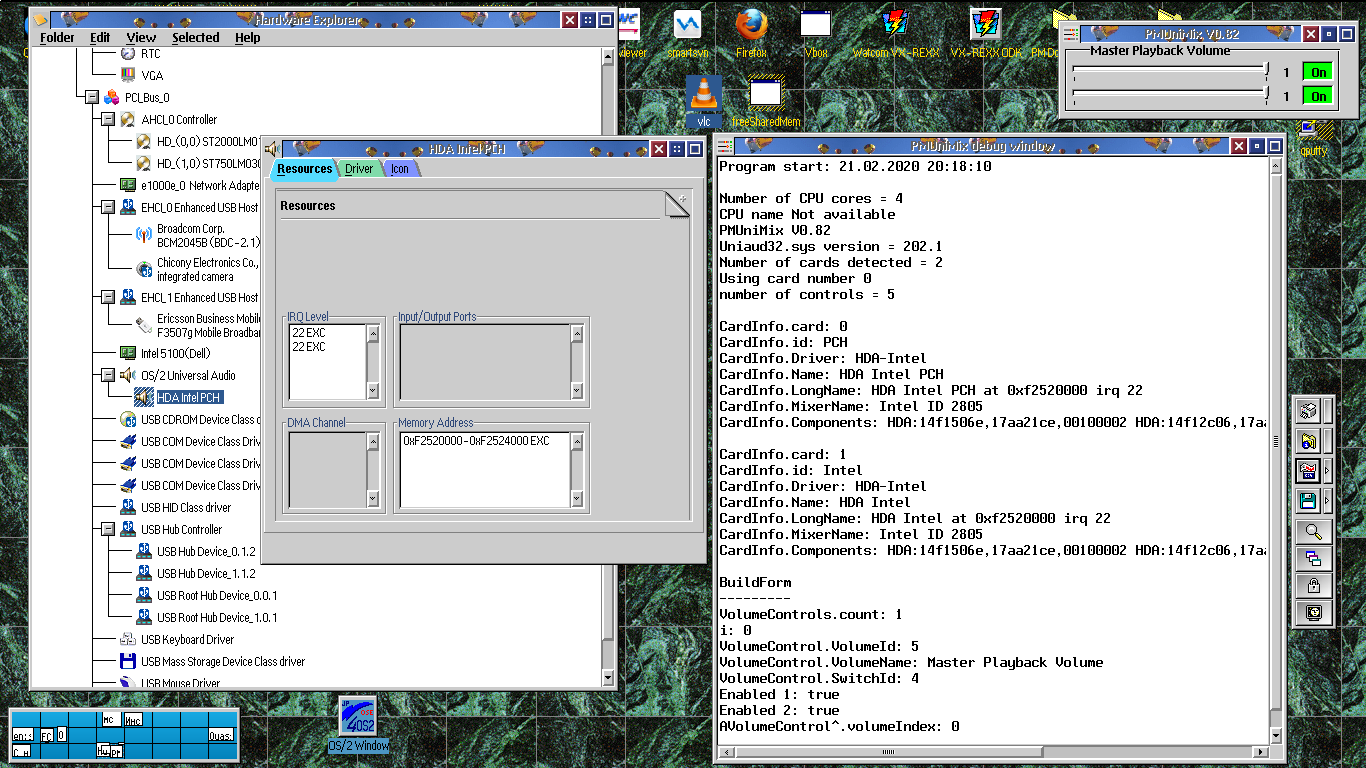
Task: Open the Selected menu in Hardware Explorer
Action: (x=195, y=38)
